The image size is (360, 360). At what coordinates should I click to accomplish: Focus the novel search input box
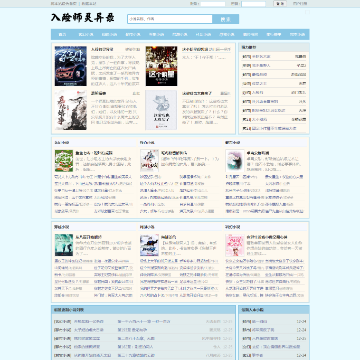click(170, 19)
